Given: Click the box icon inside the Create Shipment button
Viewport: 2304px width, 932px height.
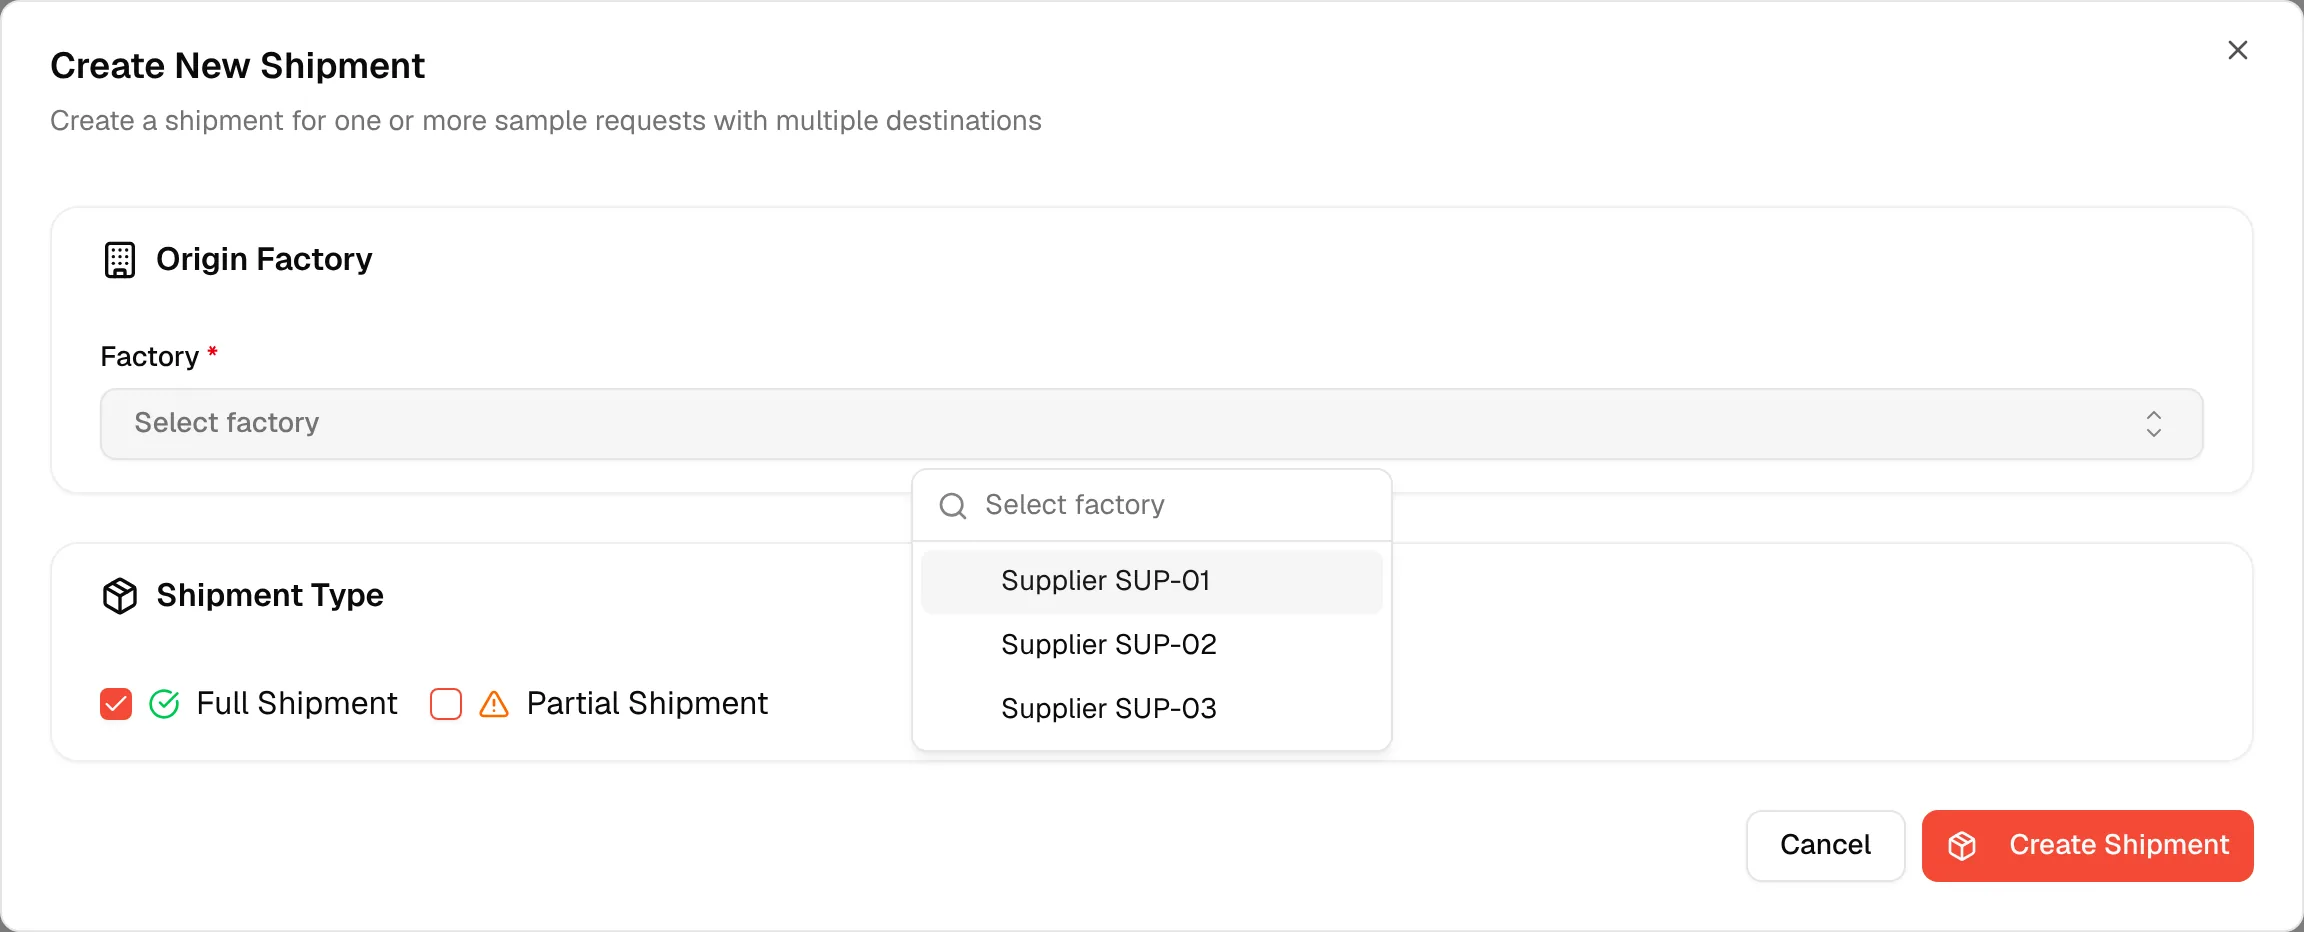Looking at the screenshot, I should [x=1962, y=846].
